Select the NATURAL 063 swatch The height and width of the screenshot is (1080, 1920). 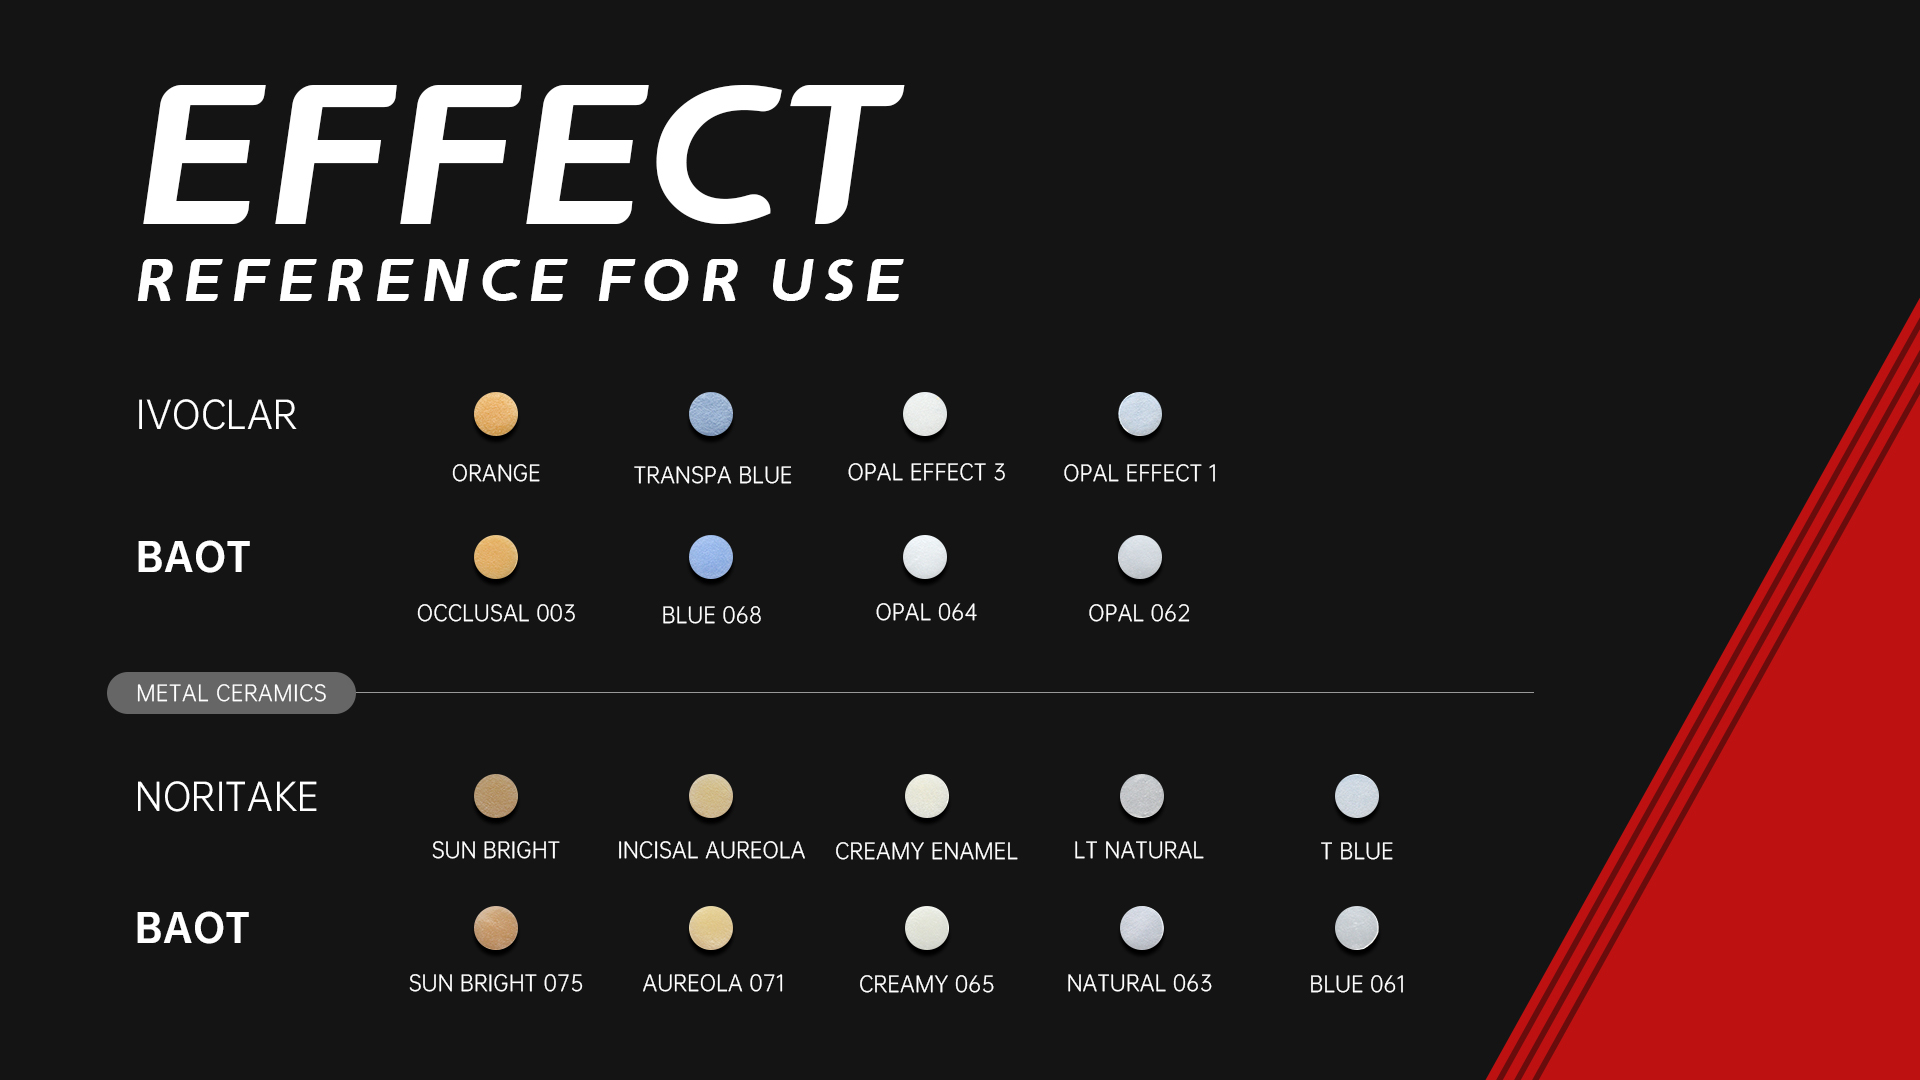click(1142, 928)
